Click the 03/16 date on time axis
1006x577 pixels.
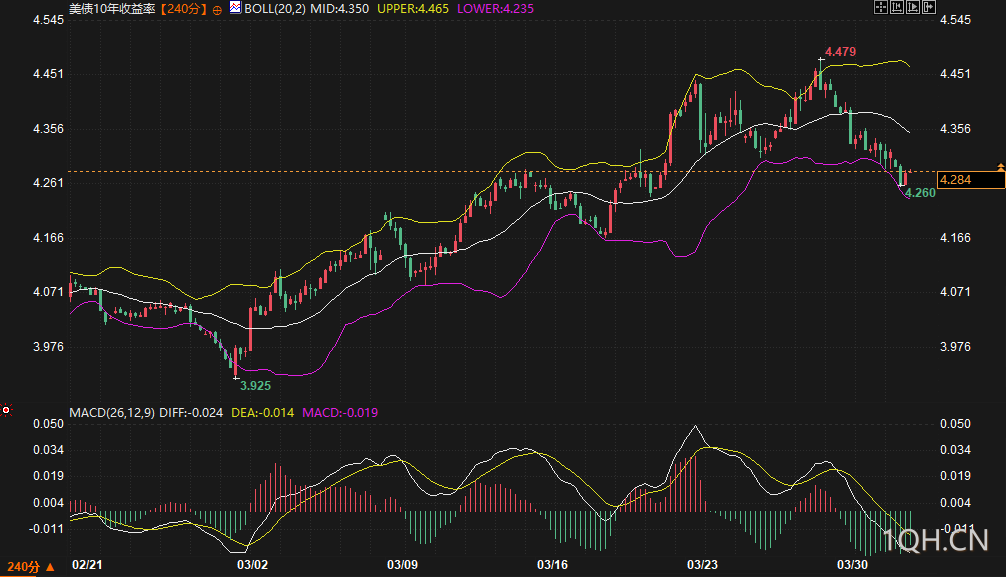pyautogui.click(x=552, y=566)
